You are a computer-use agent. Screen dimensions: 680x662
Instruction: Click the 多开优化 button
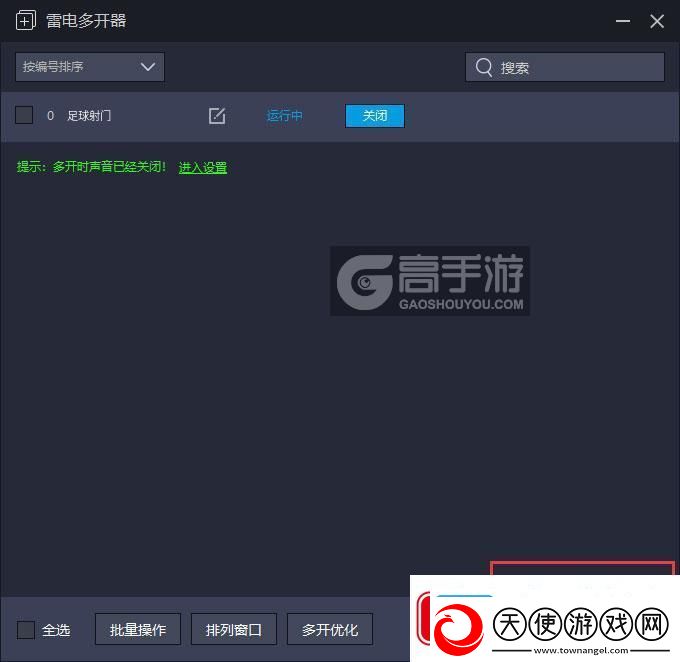click(330, 629)
